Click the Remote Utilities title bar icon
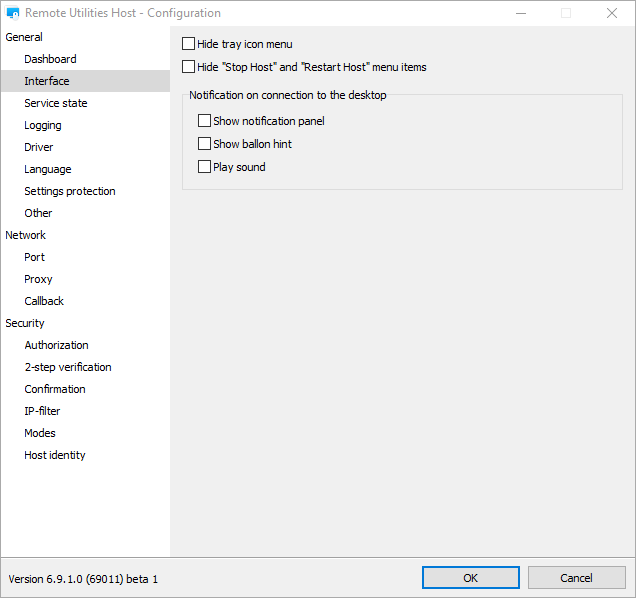 click(x=13, y=14)
